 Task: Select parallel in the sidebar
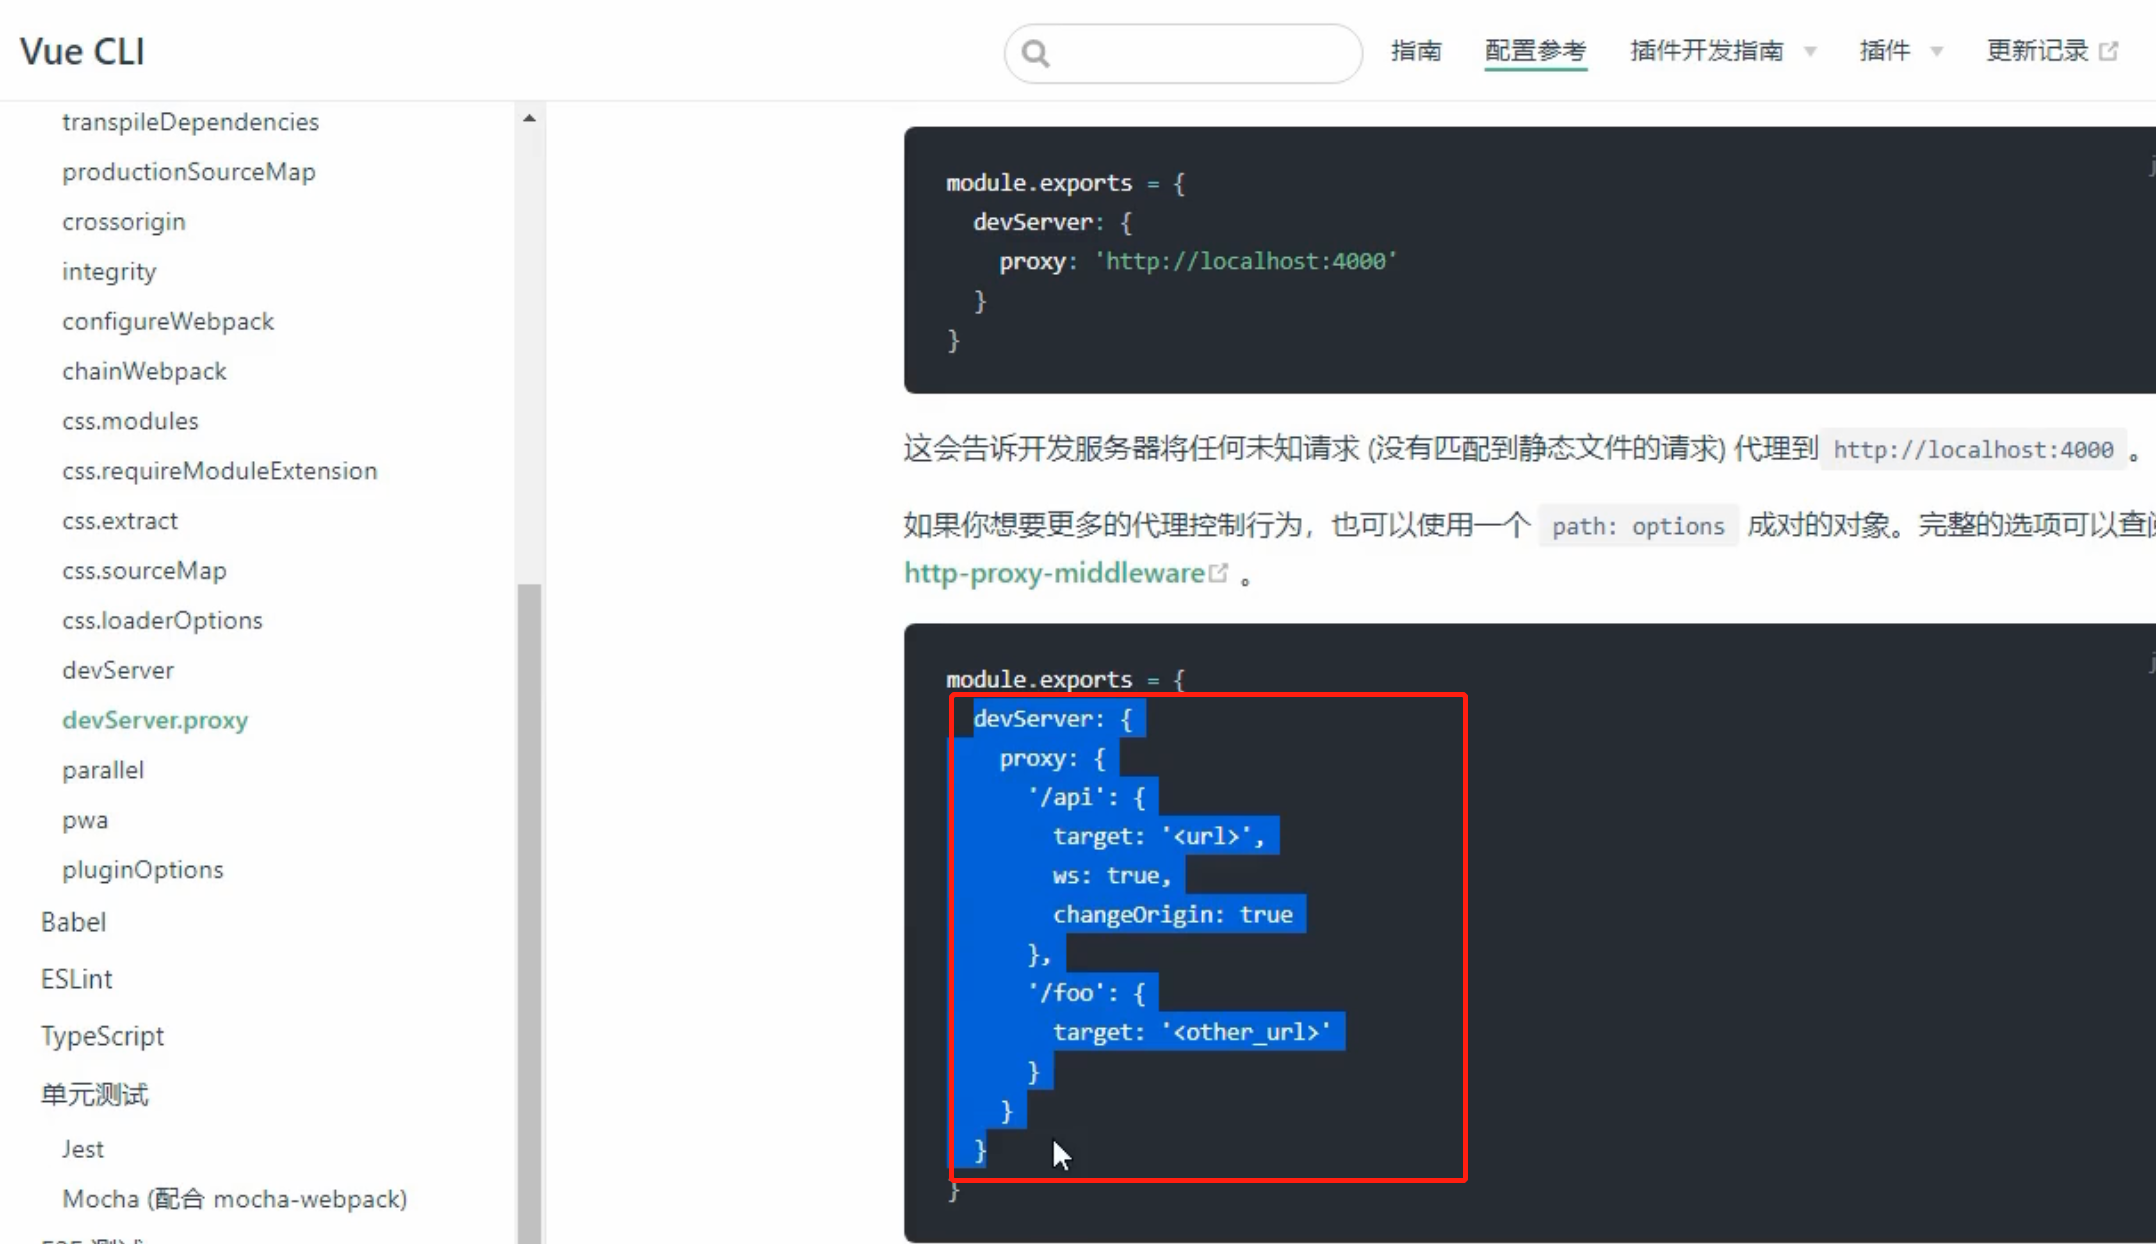[103, 771]
